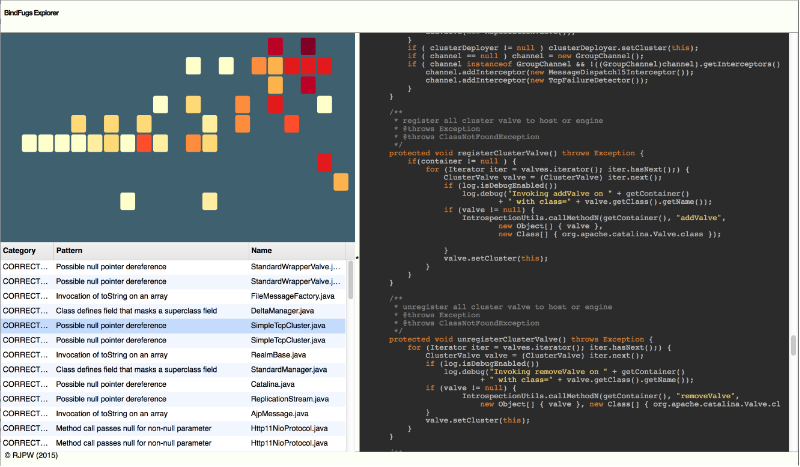Select the DeltaManager.java bug row
800x467 pixels.
click(x=173, y=311)
